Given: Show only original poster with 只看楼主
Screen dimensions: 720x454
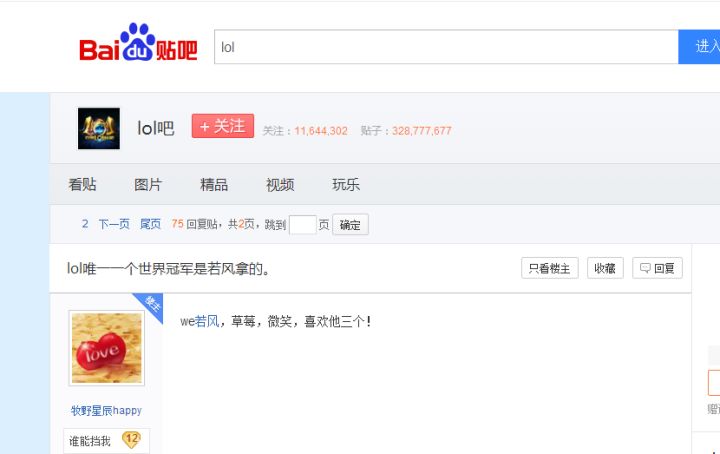Looking at the screenshot, I should point(550,268).
